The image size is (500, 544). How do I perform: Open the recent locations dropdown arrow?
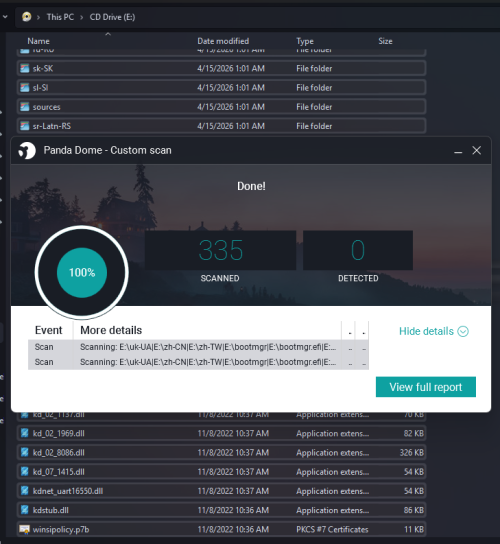coord(5,17)
